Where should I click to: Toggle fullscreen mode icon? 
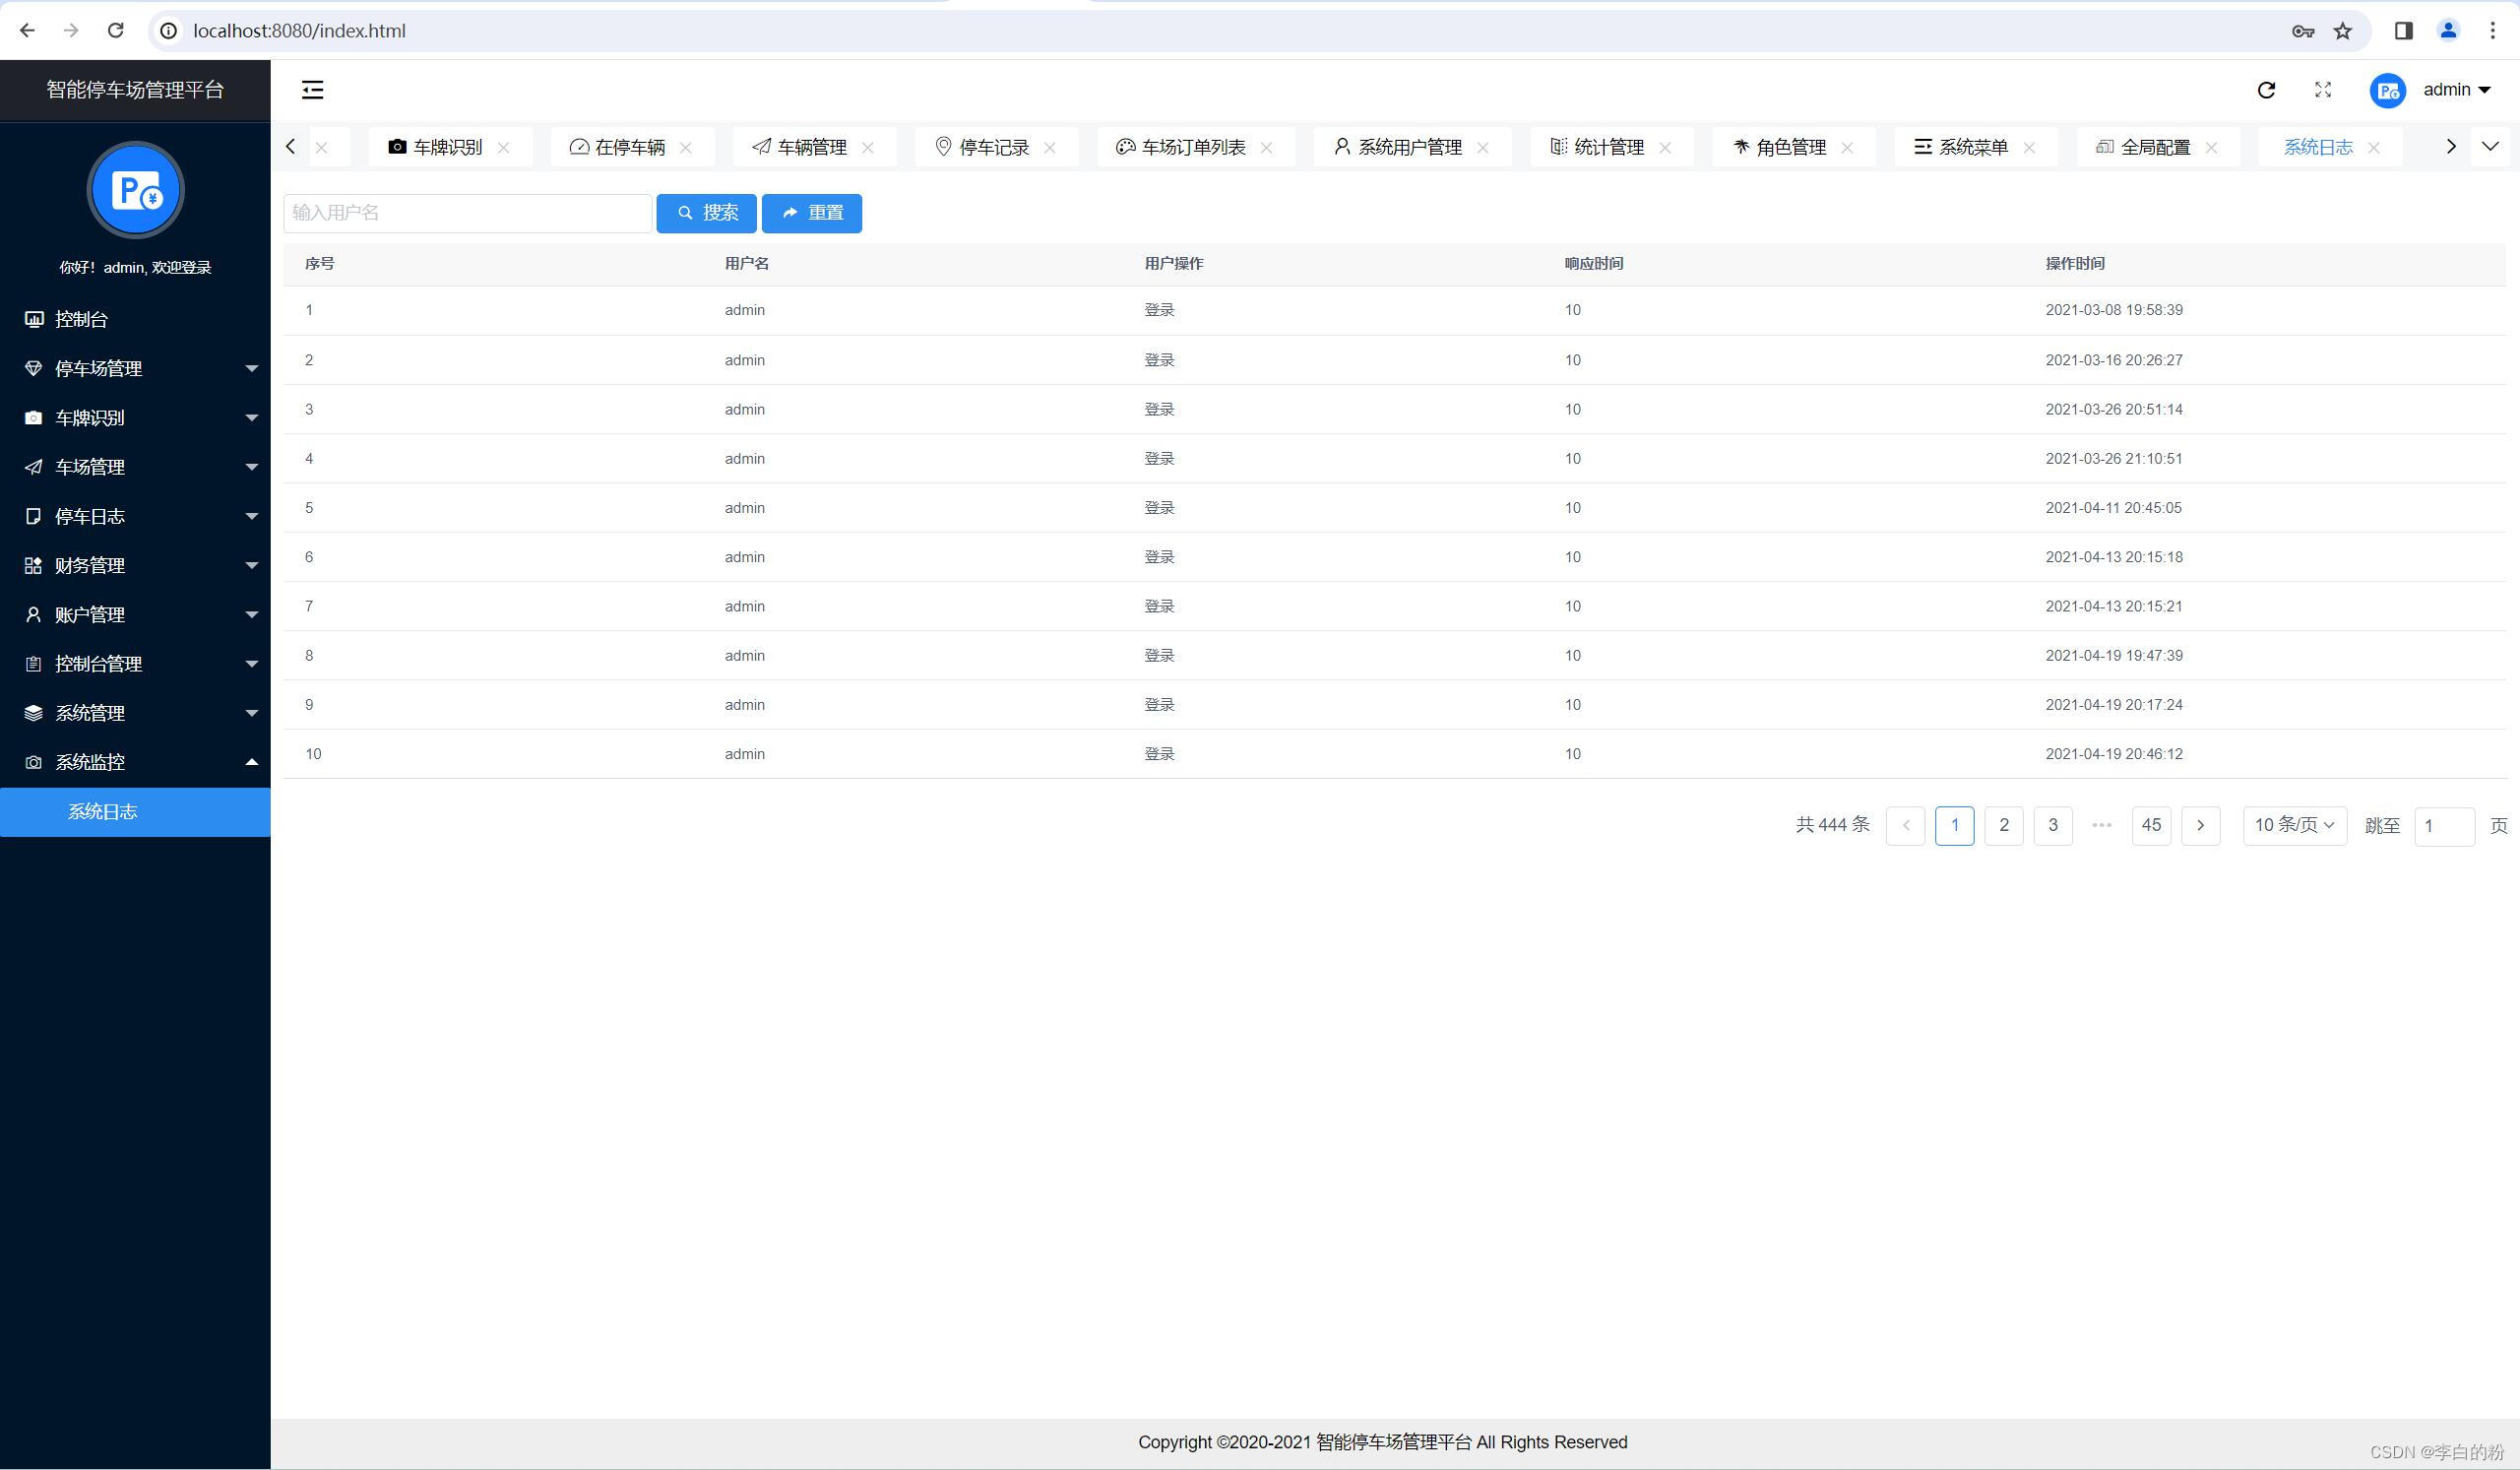pyautogui.click(x=2323, y=90)
